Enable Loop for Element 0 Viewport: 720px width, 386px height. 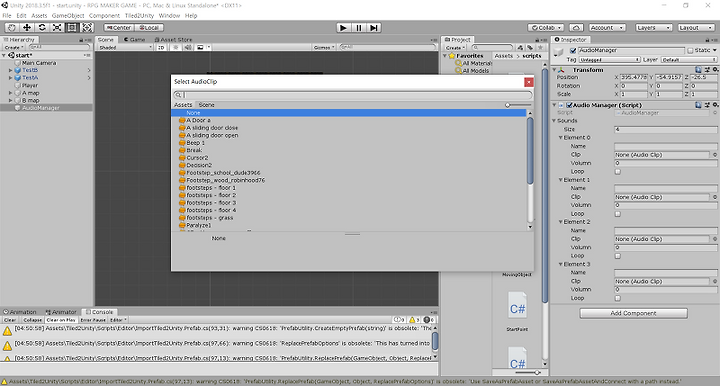(x=618, y=172)
